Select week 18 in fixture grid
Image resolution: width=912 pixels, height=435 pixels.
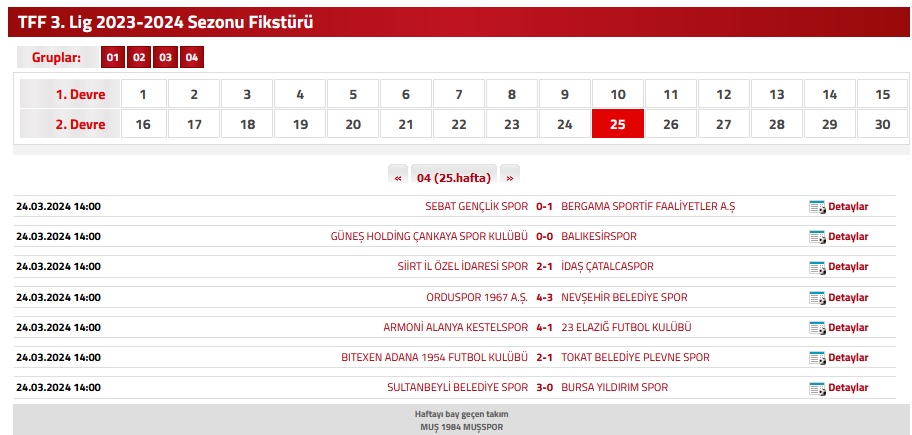[247, 124]
